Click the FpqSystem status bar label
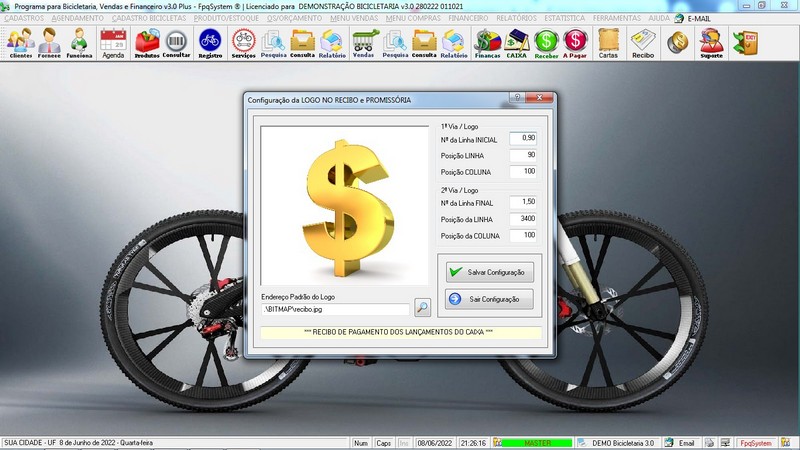 click(756, 443)
